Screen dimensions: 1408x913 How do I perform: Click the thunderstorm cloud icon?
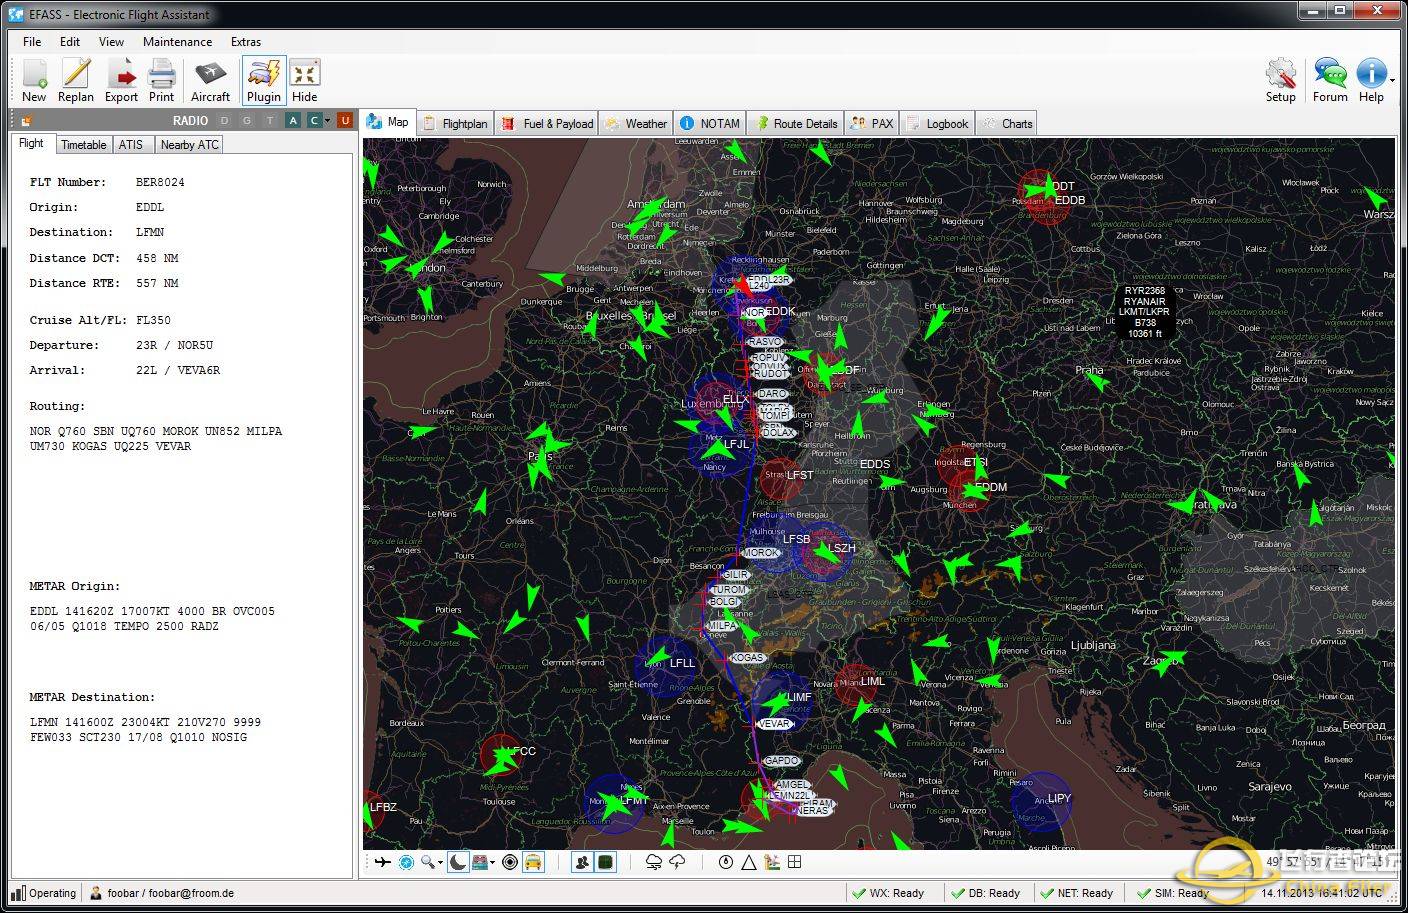coord(678,862)
